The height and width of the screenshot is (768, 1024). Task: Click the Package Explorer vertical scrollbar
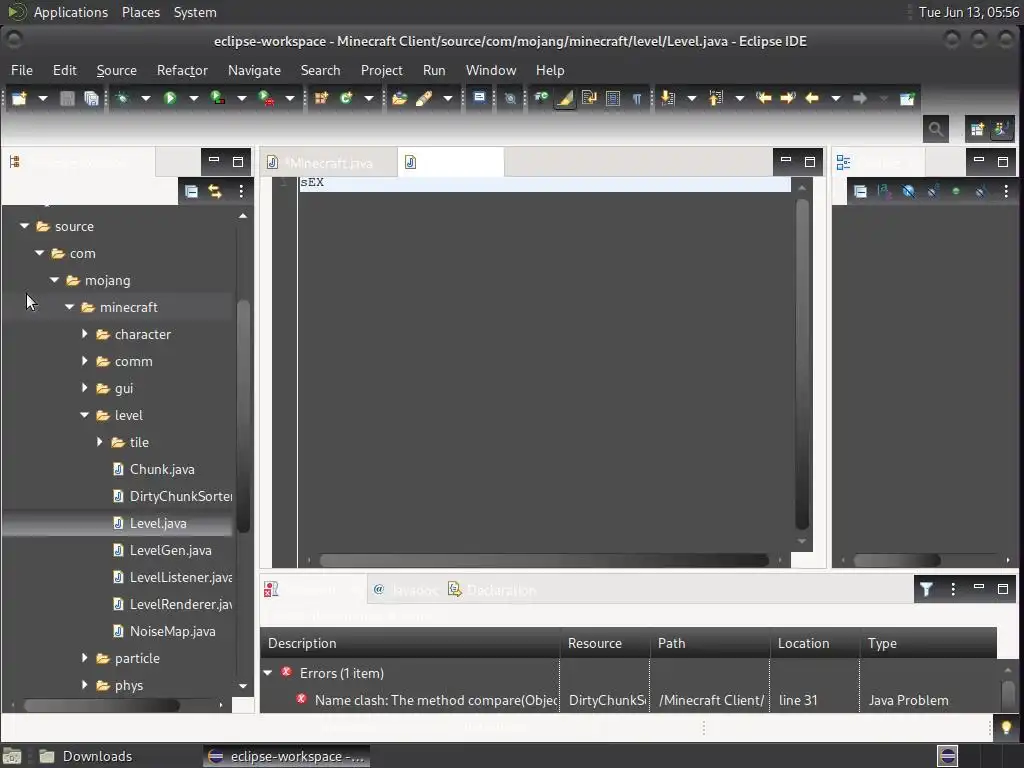pos(243,417)
